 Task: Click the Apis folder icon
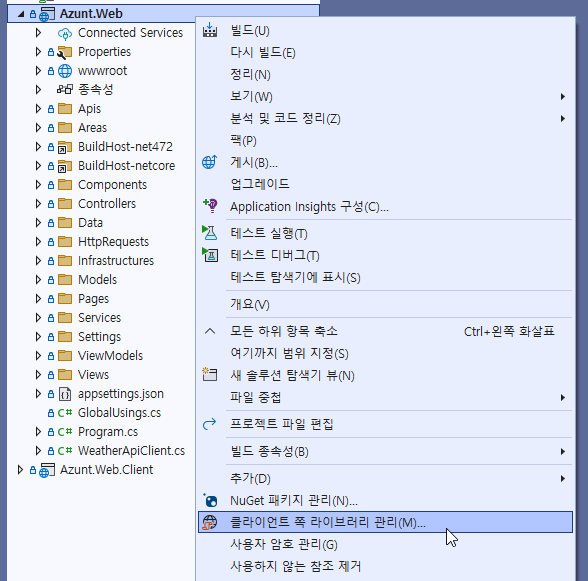coord(65,109)
